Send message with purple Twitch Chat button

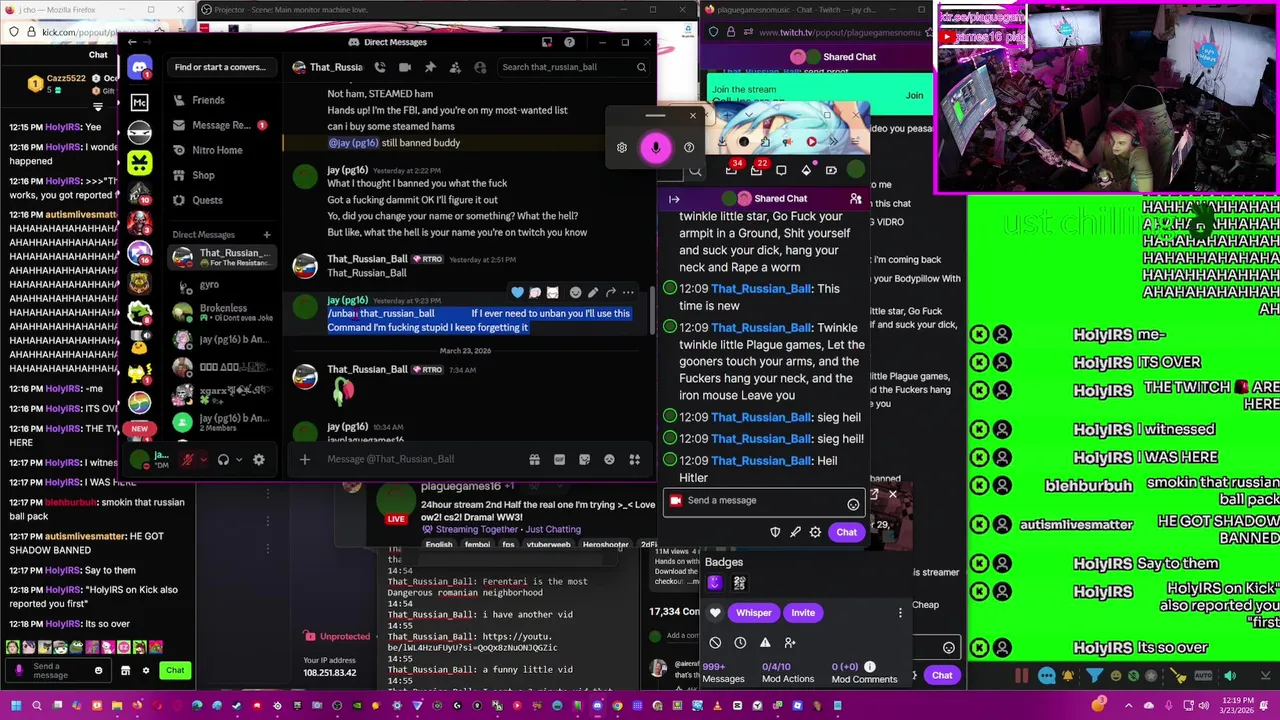click(847, 532)
